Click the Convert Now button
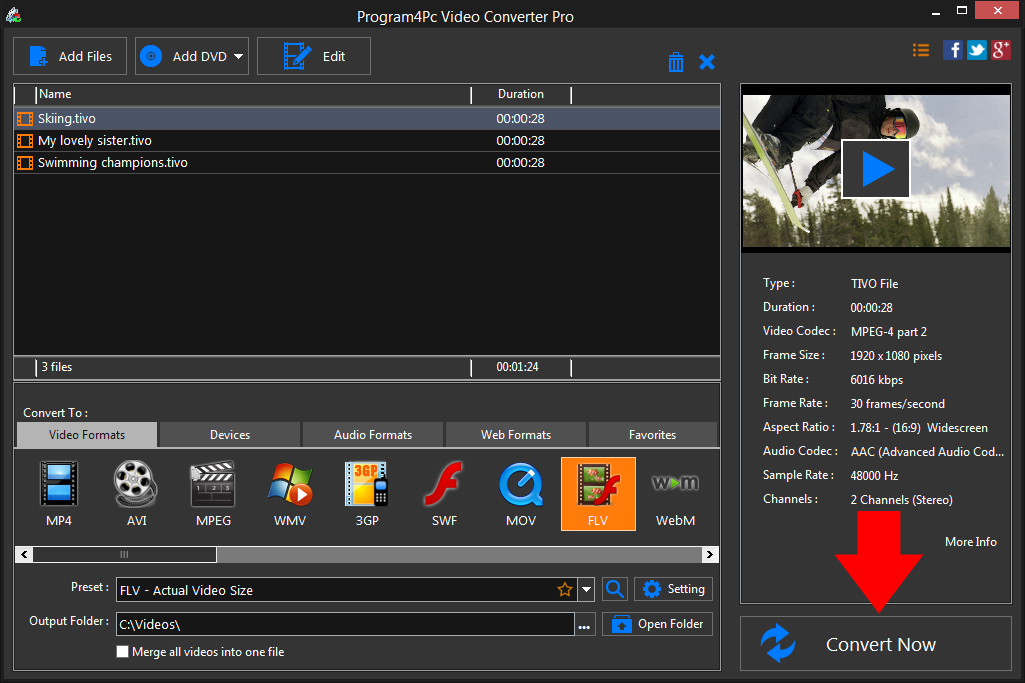 point(876,644)
